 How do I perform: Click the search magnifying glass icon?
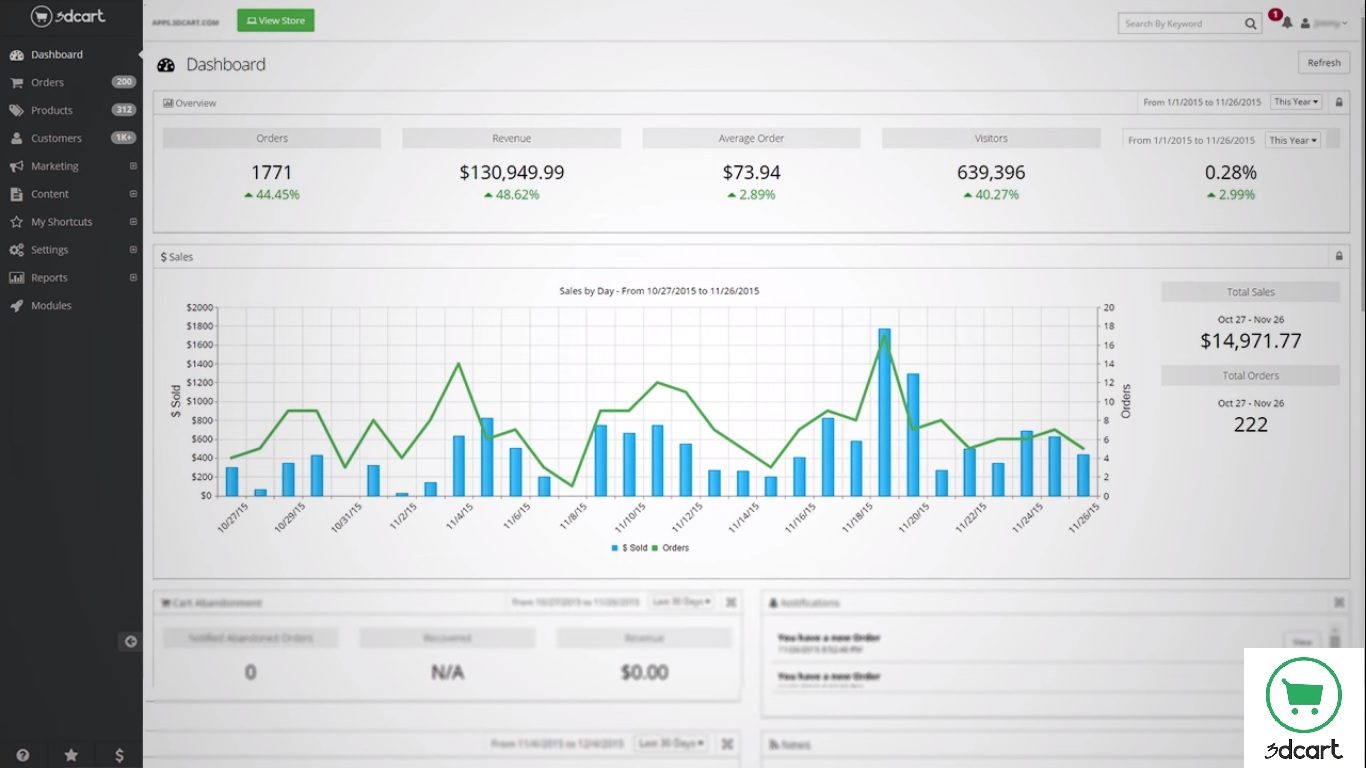[1250, 22]
